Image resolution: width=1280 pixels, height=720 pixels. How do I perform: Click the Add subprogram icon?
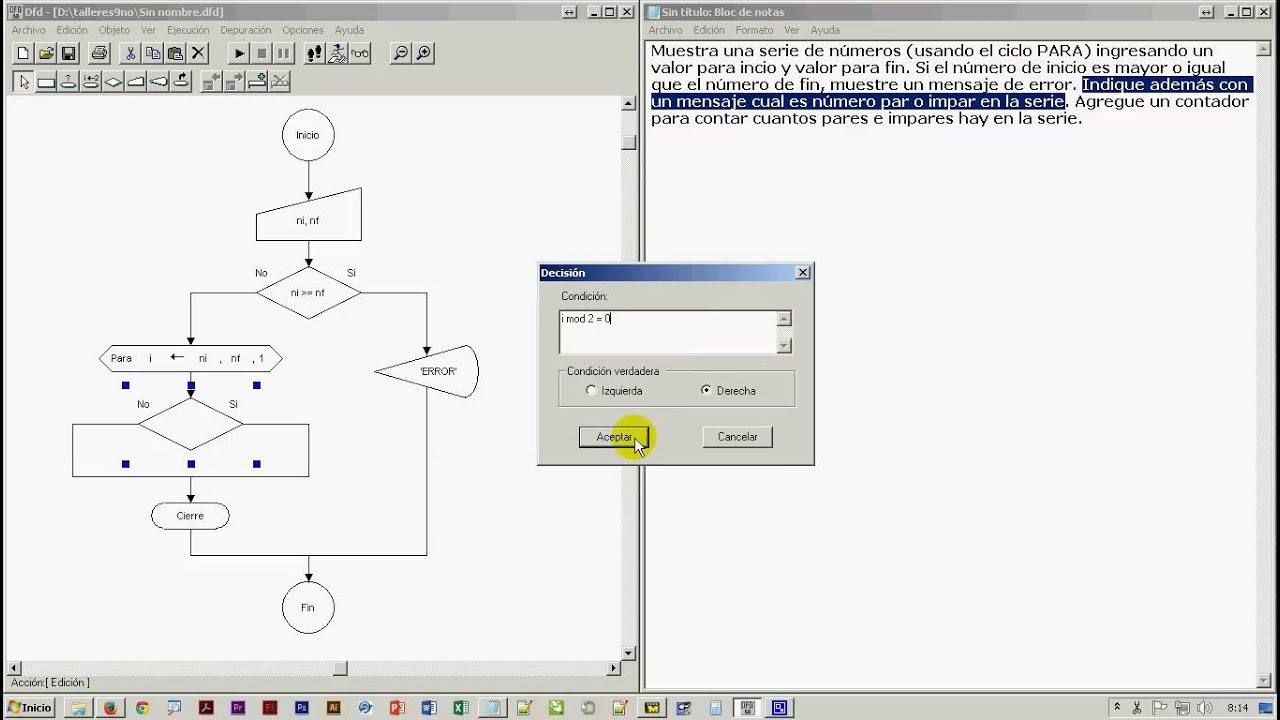(x=257, y=82)
